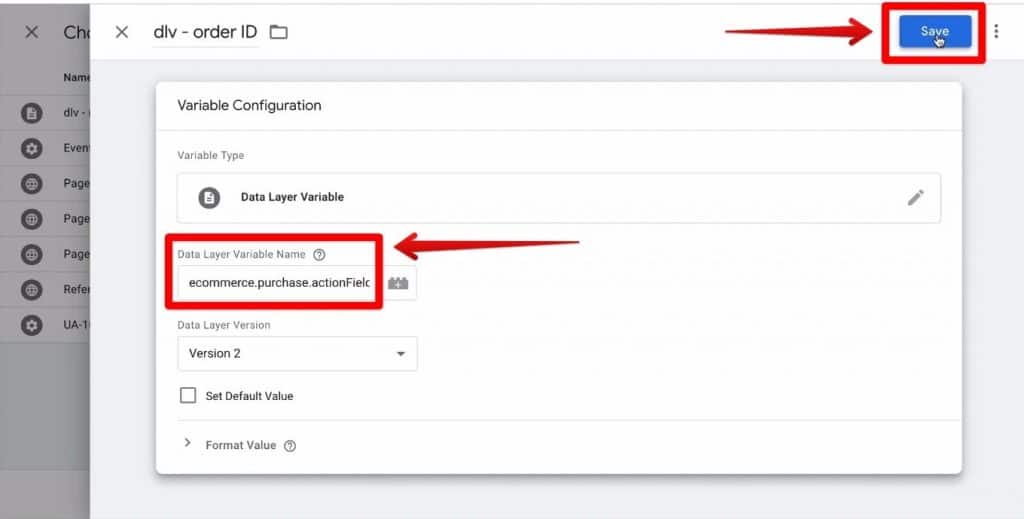This screenshot has width=1024, height=519.
Task: Enable the Set Default Value checkbox
Action: (188, 396)
